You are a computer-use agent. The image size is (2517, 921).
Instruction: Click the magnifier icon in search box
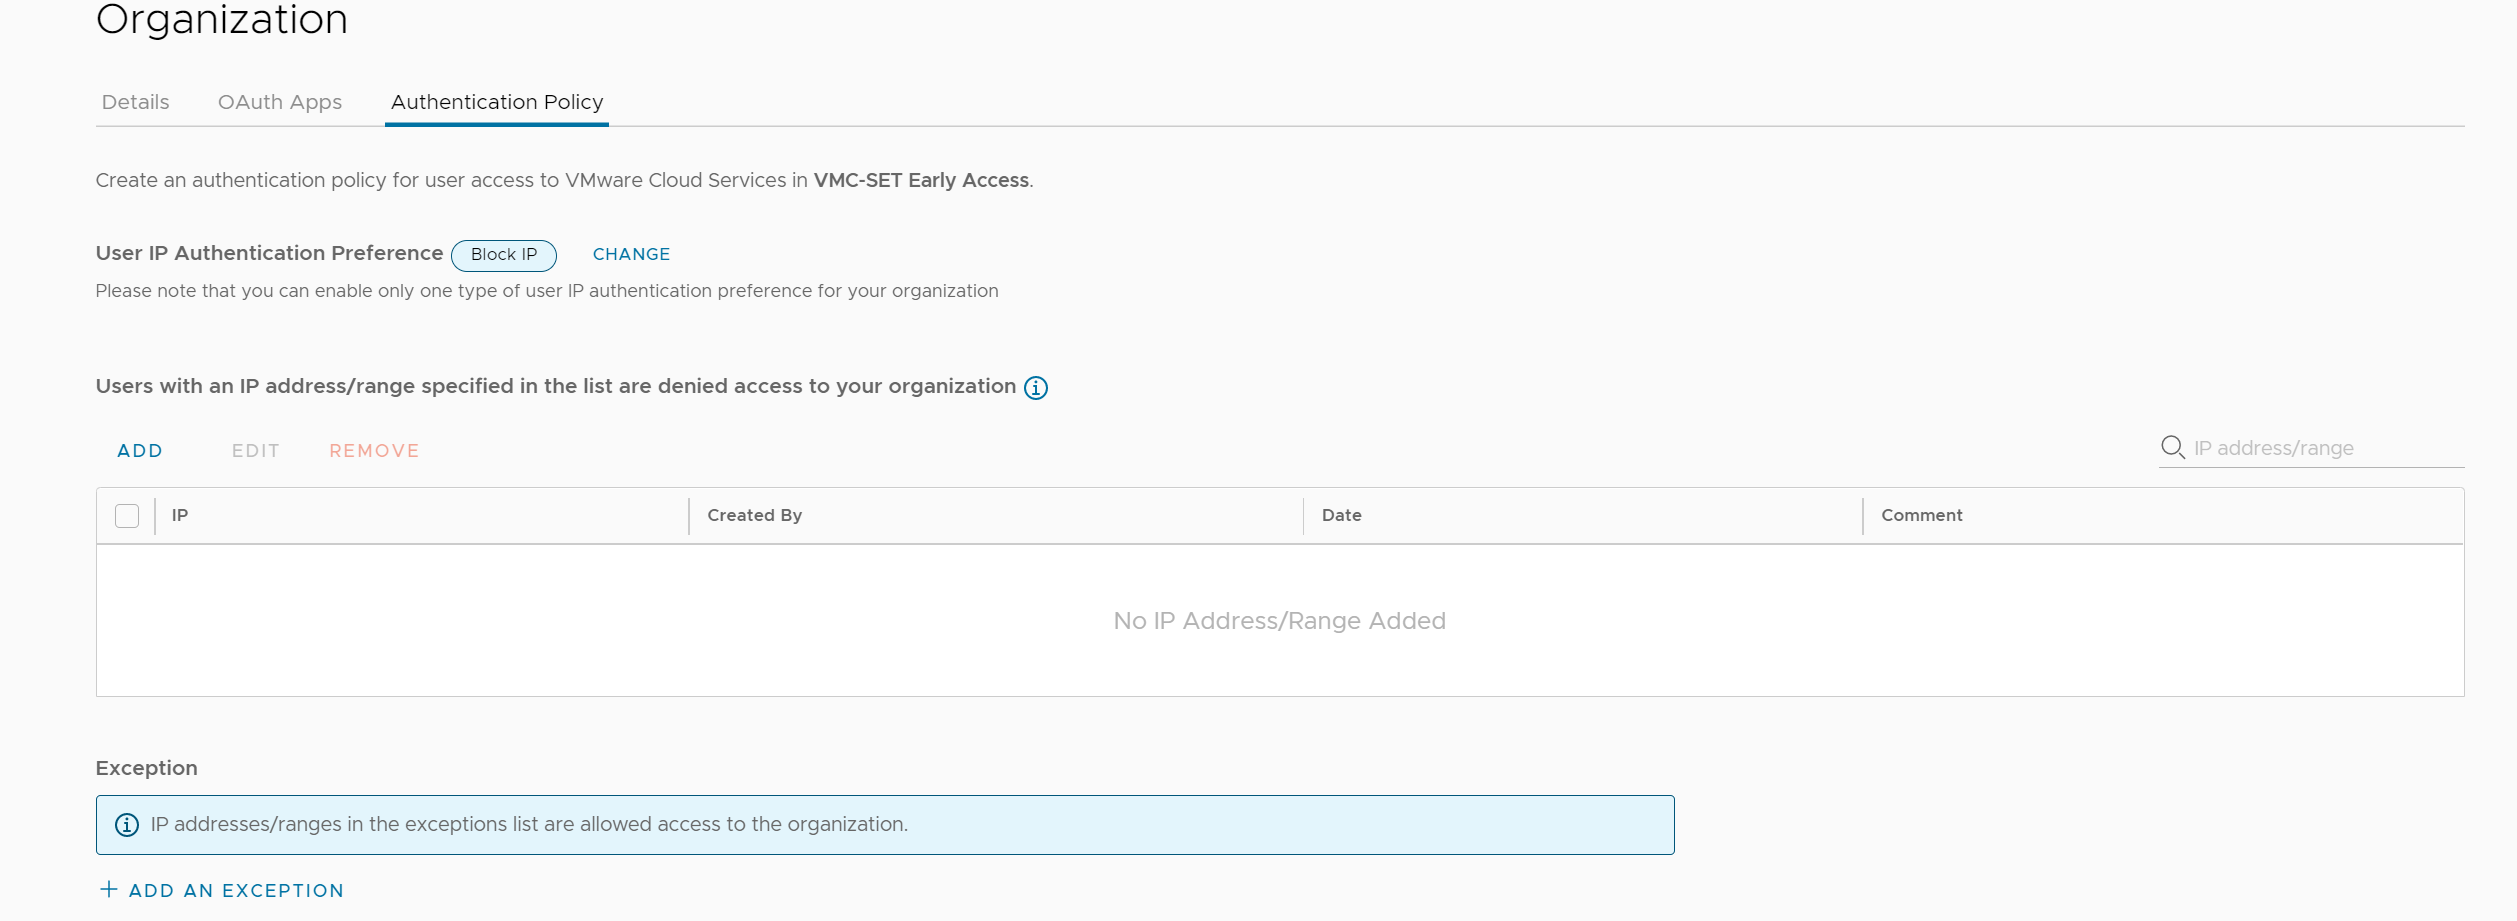click(2171, 447)
